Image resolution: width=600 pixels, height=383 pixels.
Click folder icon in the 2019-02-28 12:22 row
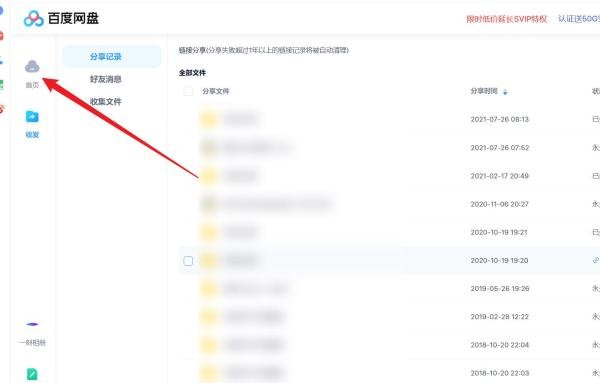click(x=209, y=317)
